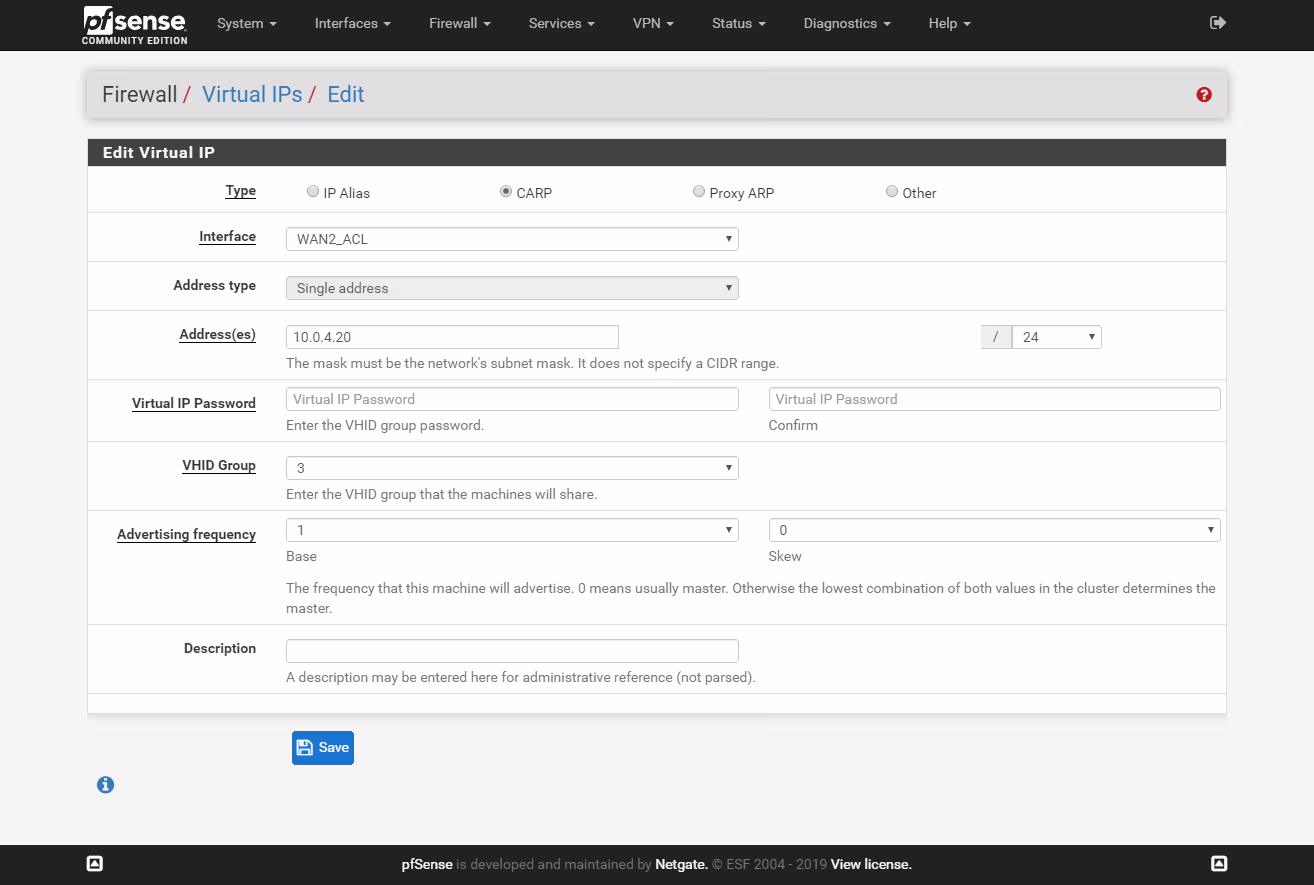Open the Diagnostics menu
Viewport: 1314px width, 885px height.
[846, 23]
